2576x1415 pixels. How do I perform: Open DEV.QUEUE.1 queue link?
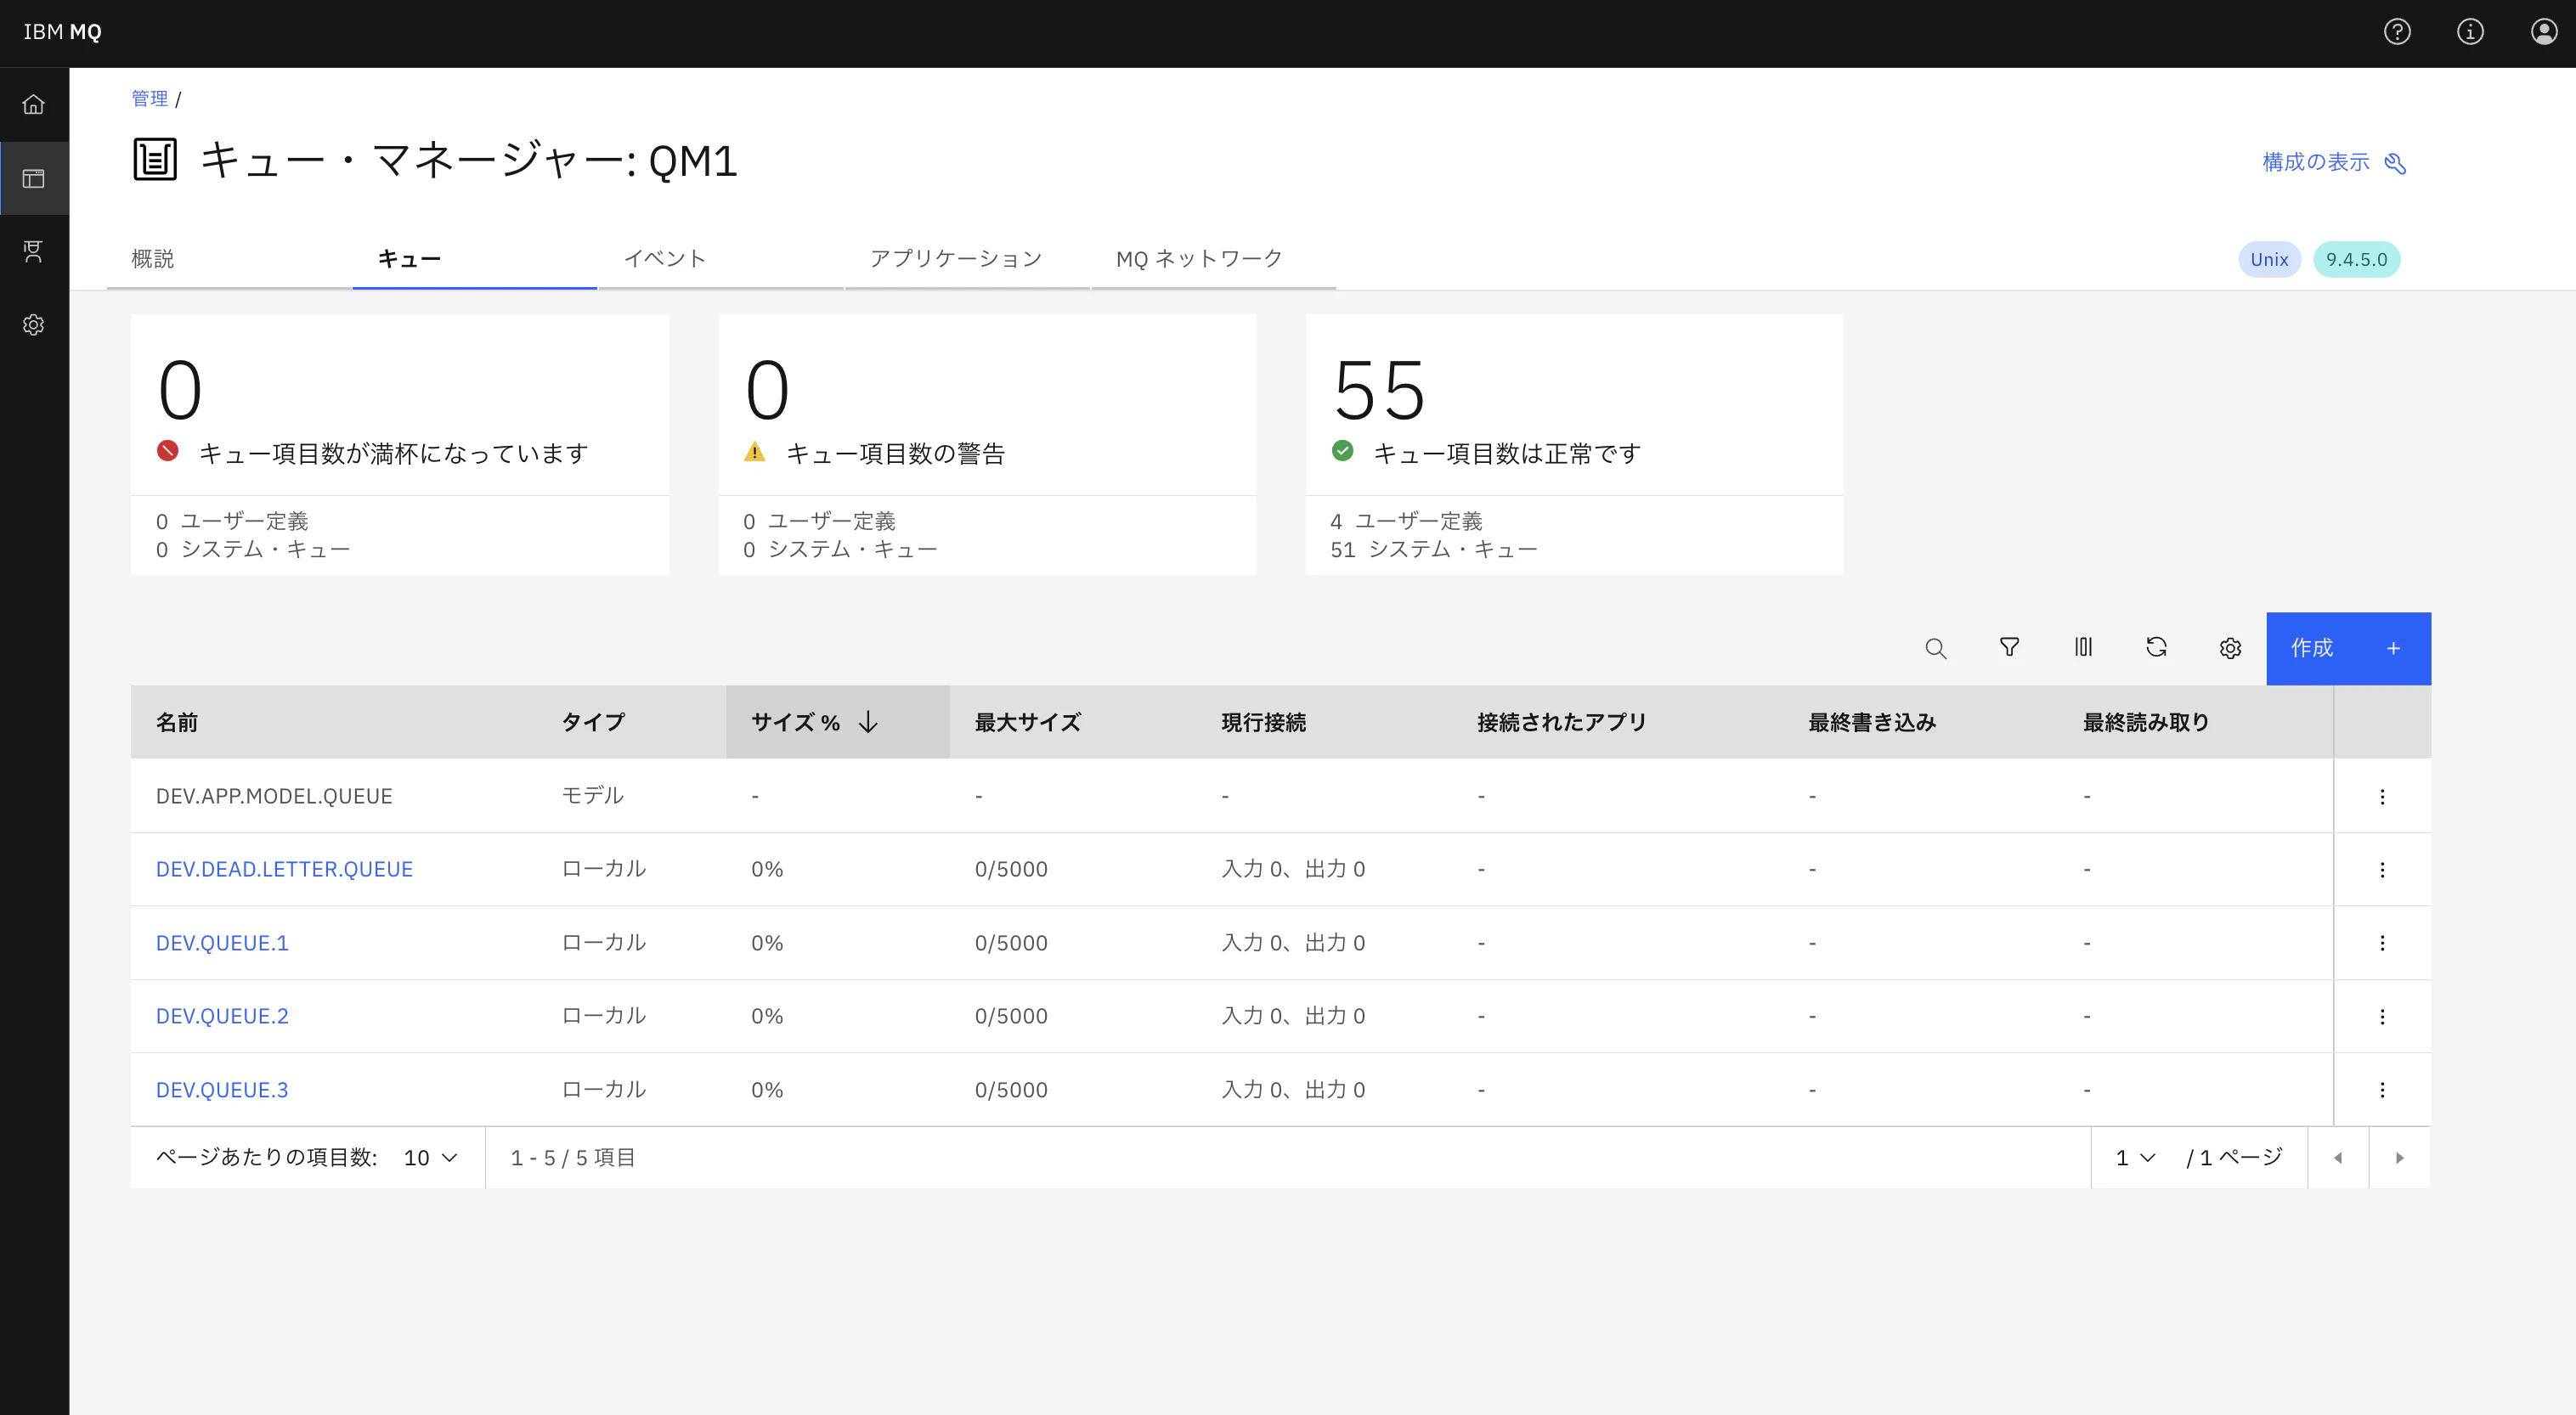click(x=222, y=943)
